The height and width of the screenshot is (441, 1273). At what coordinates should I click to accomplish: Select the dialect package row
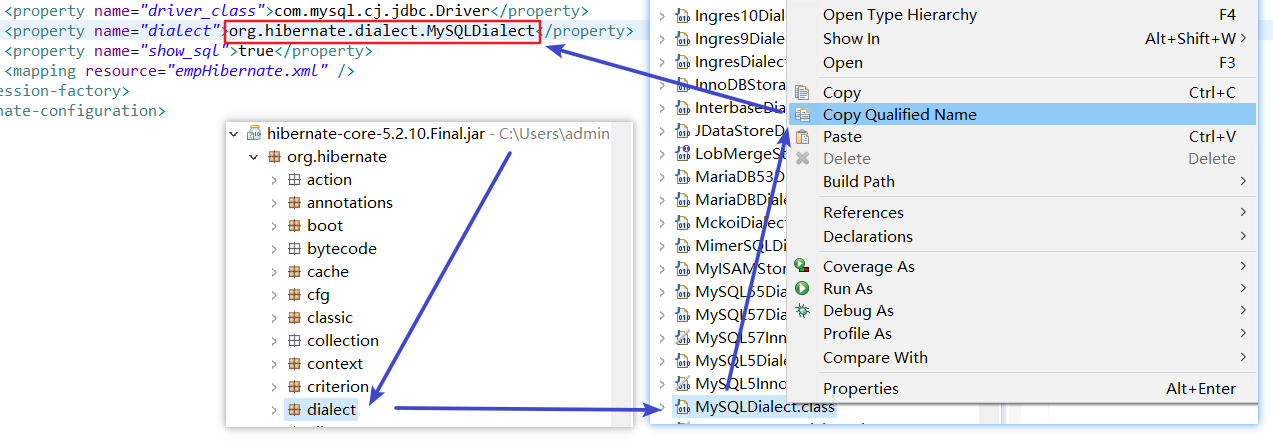click(322, 410)
